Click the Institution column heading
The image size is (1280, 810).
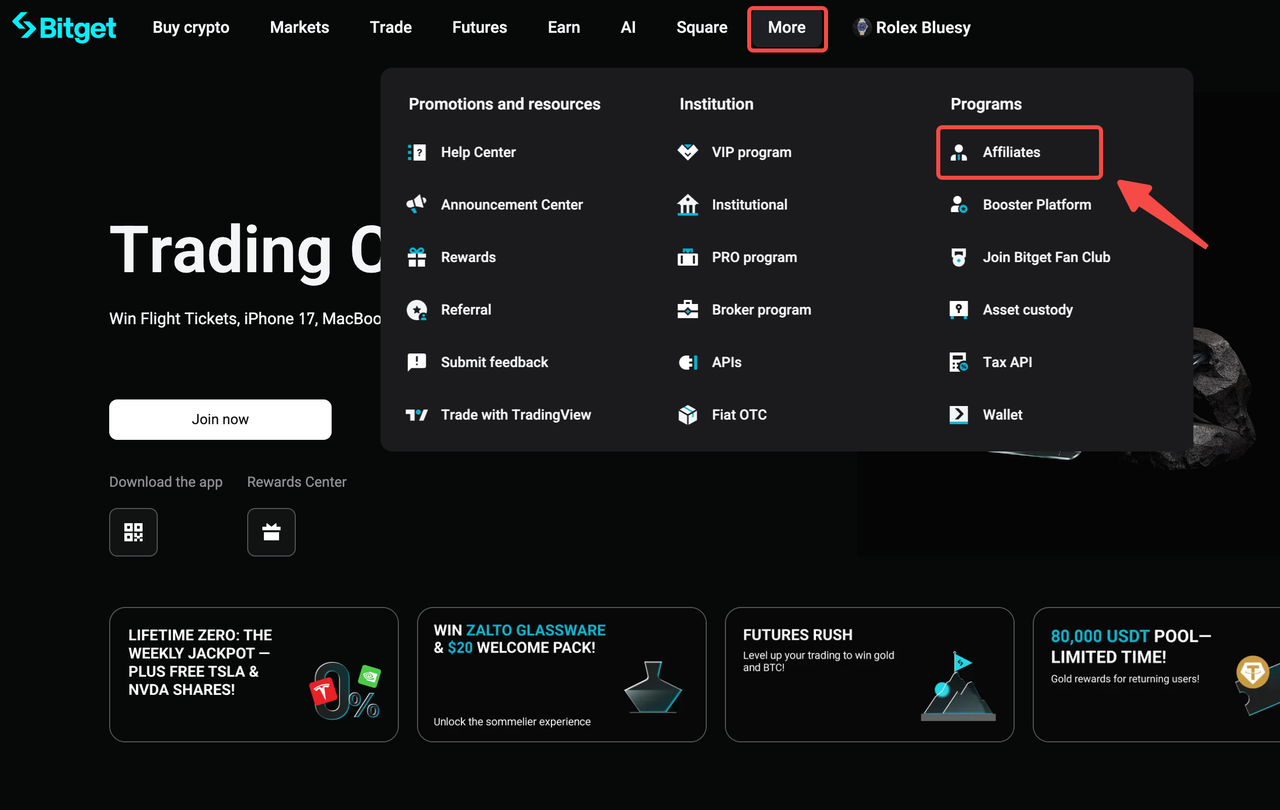tap(716, 104)
